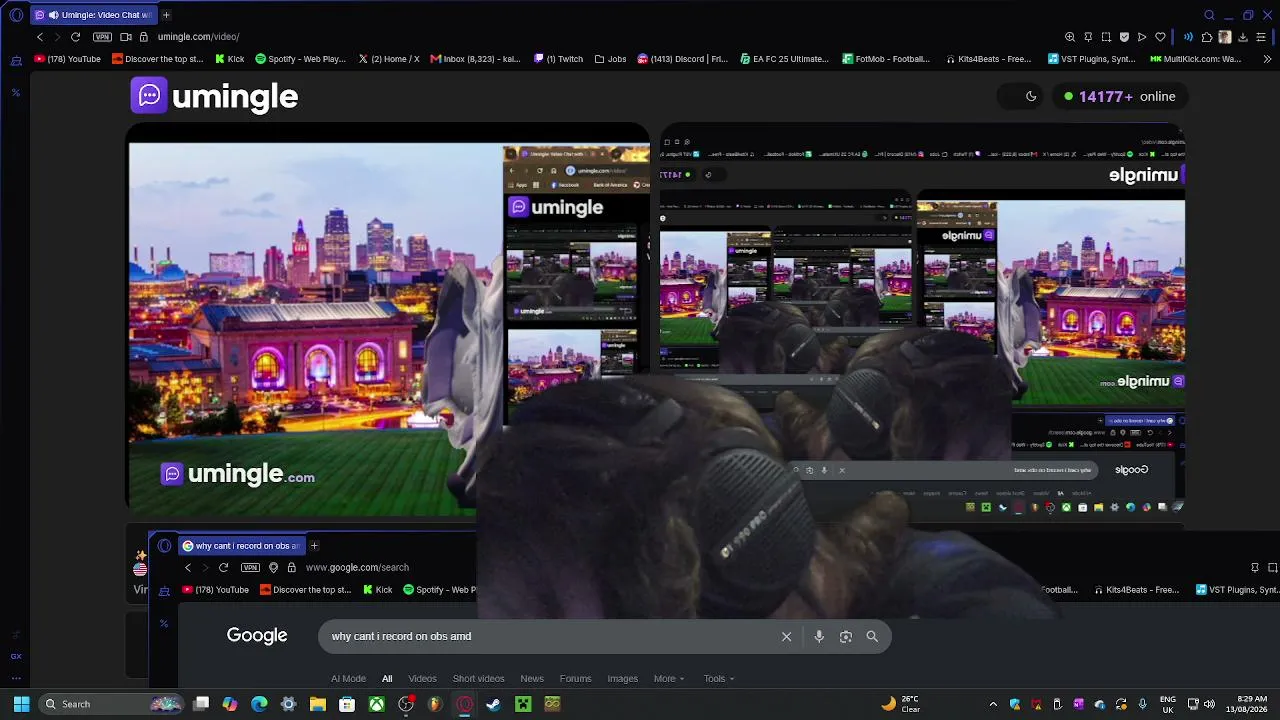The width and height of the screenshot is (1280, 720).
Task: Toggle the VPN badge beside umingle.com address
Action: 102,37
